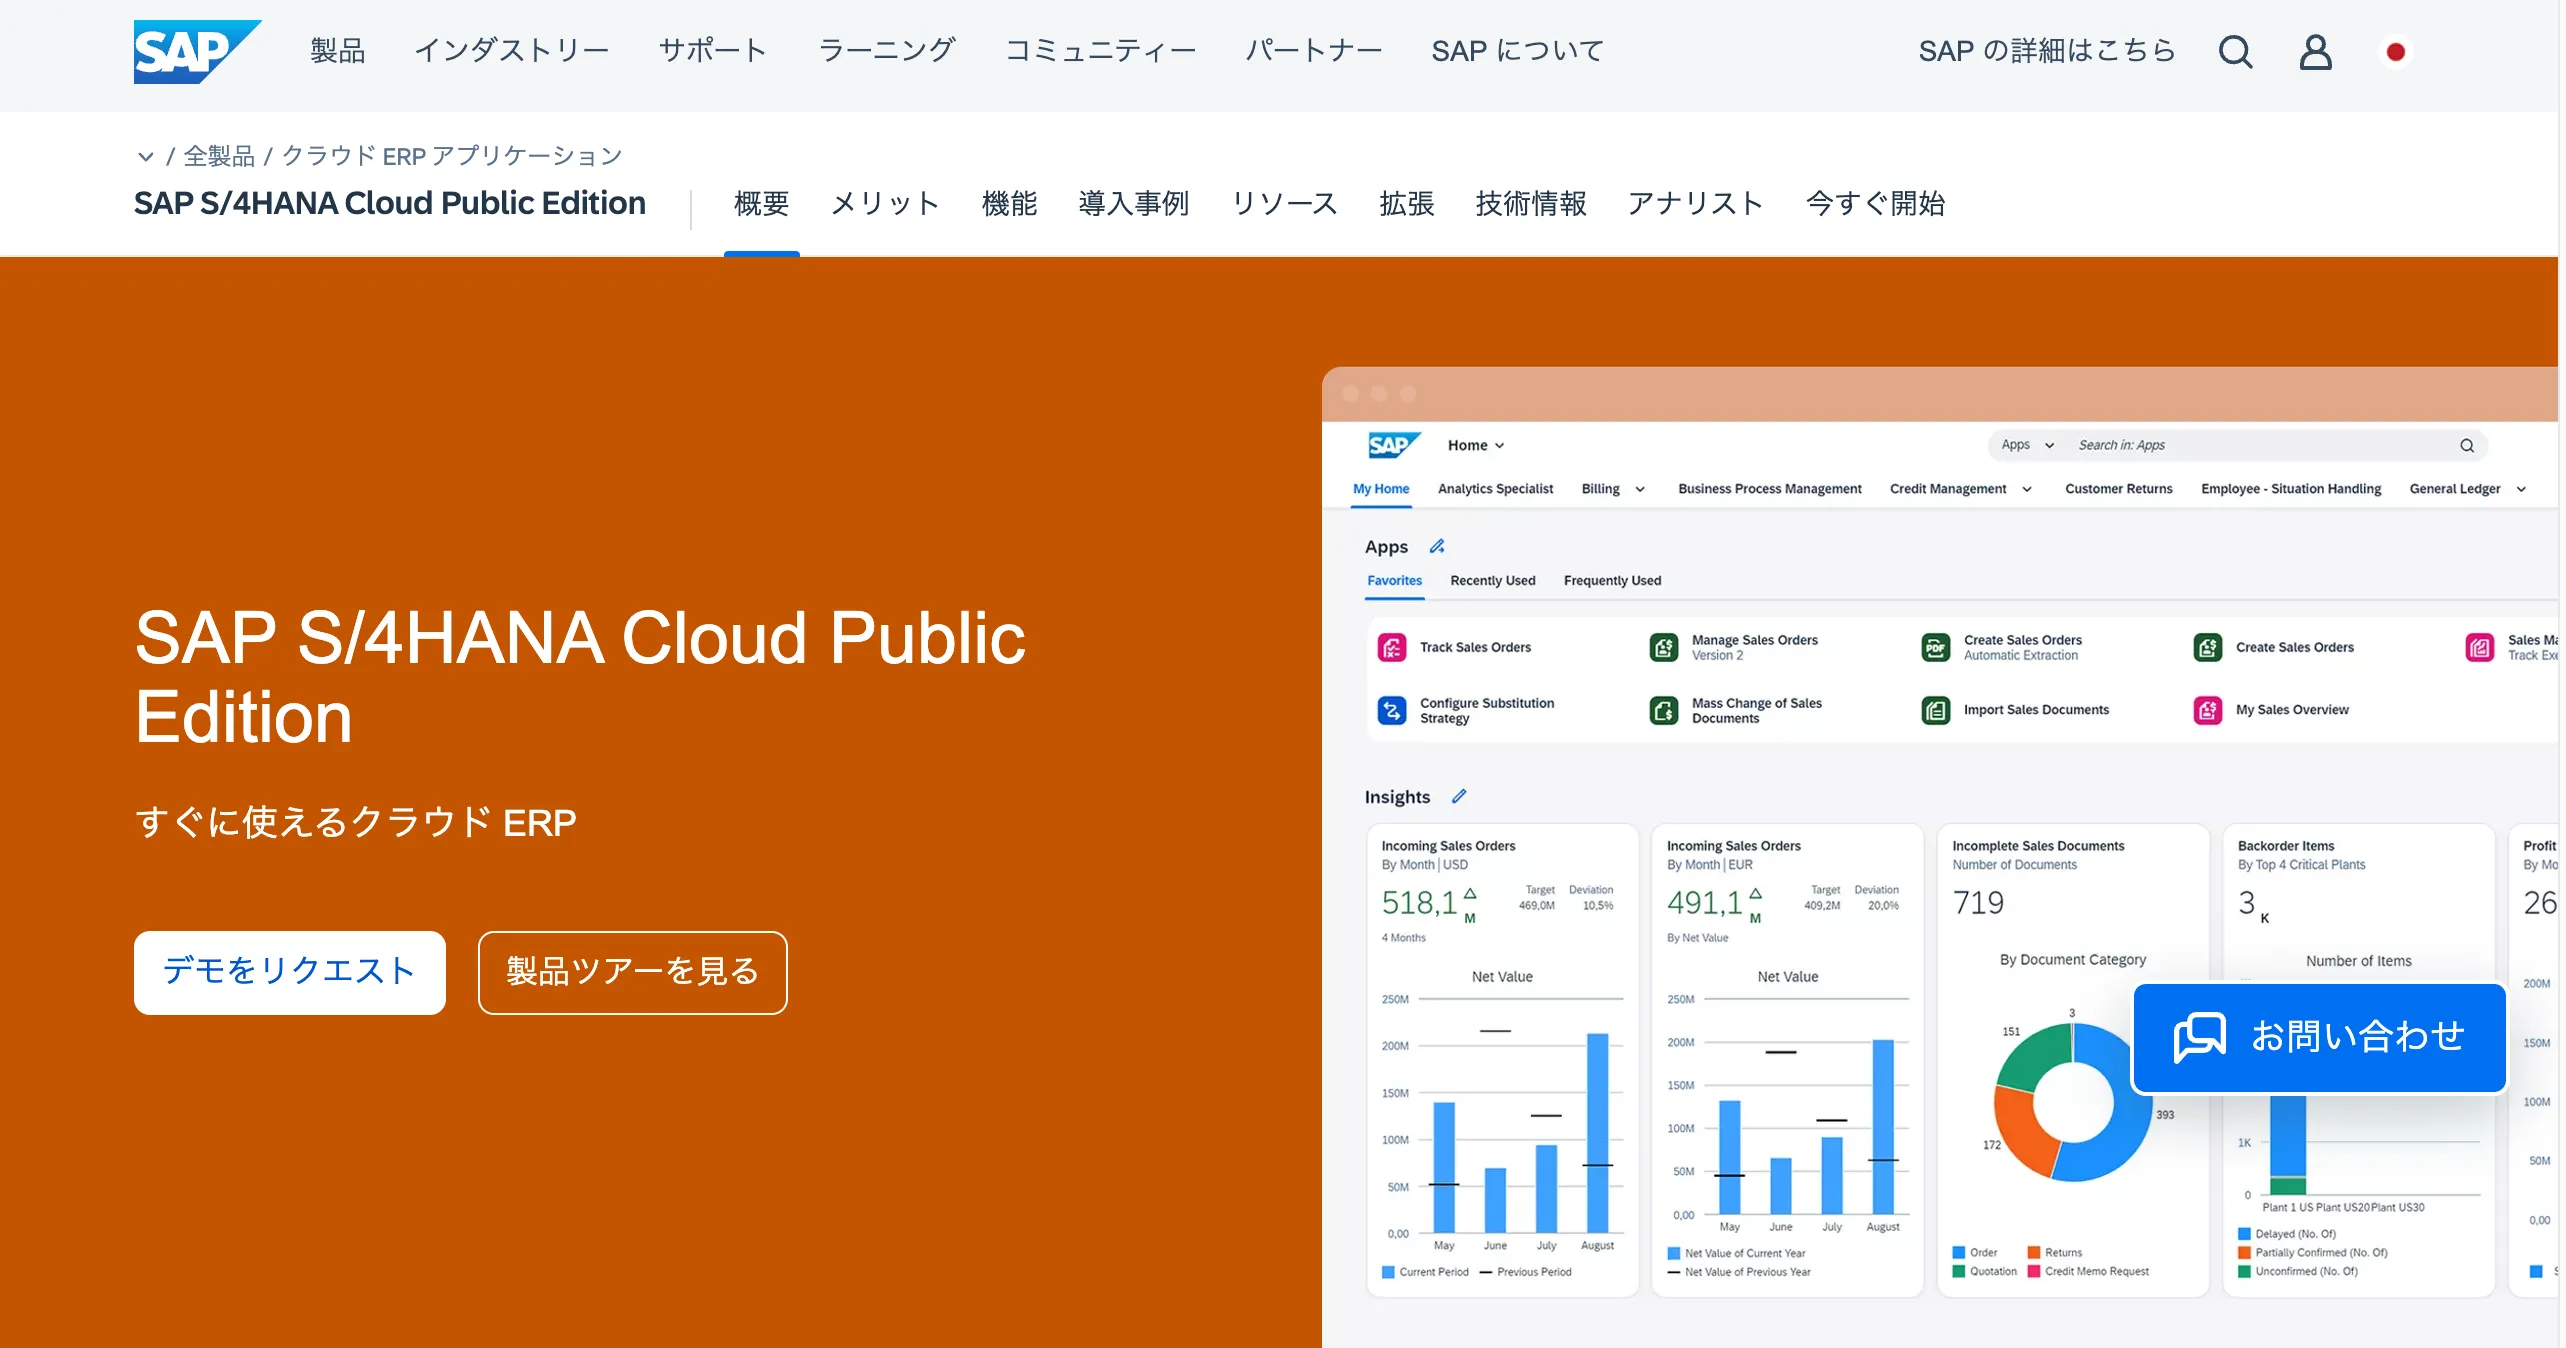Click クラウド ERP アプリケーション breadcrumb link
The image size is (2566, 1348).
coord(452,156)
